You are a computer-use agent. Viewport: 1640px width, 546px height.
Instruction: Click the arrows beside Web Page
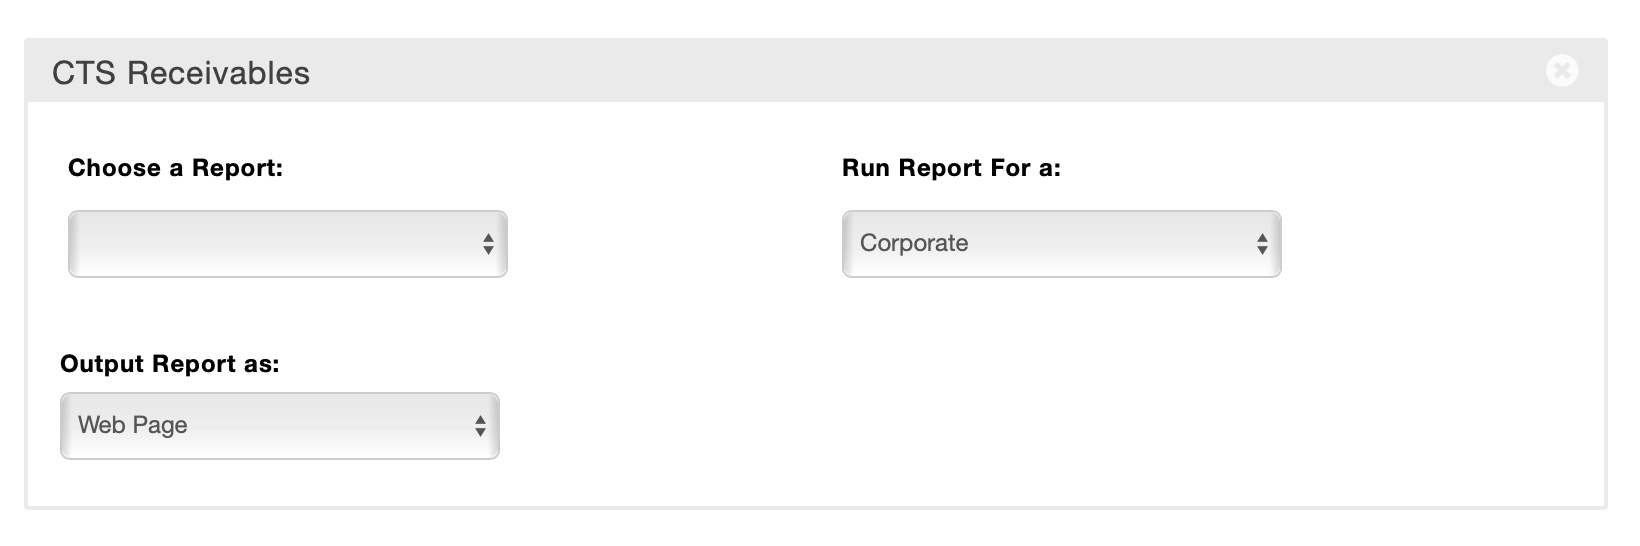tap(480, 426)
